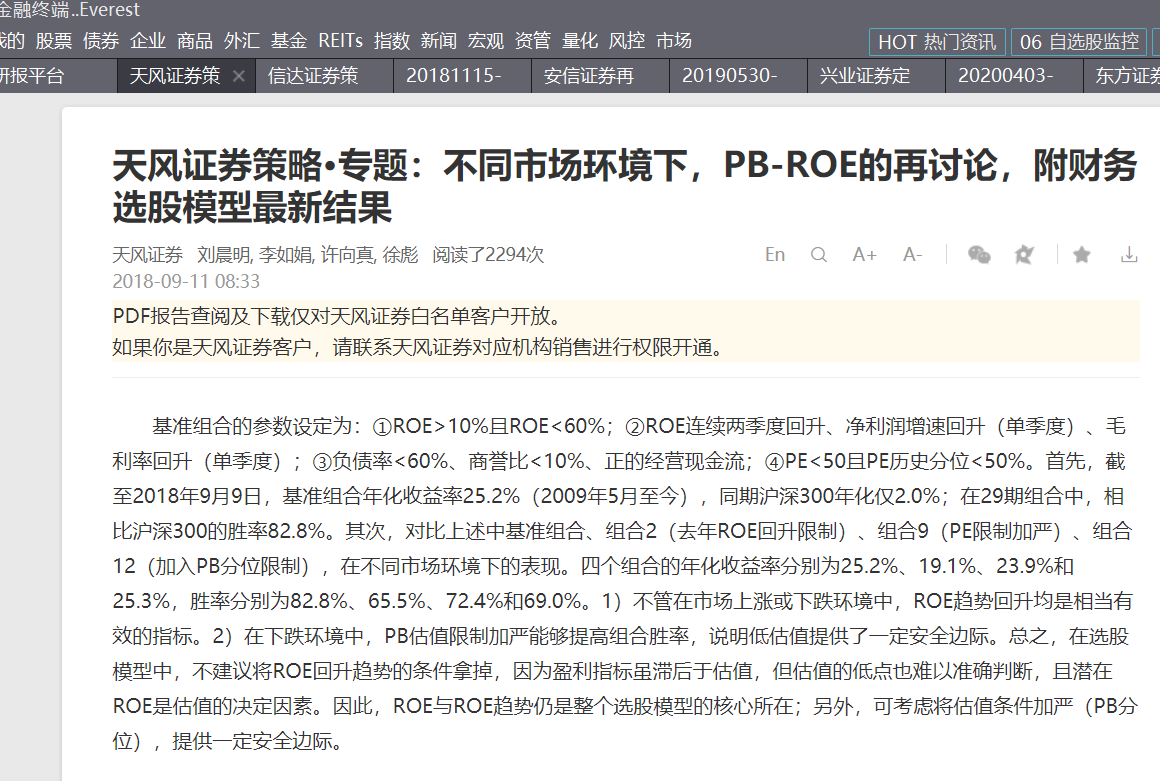Viewport: 1160px width, 781px height.
Task: Star the article with the favorite icon
Action: click(x=1081, y=256)
